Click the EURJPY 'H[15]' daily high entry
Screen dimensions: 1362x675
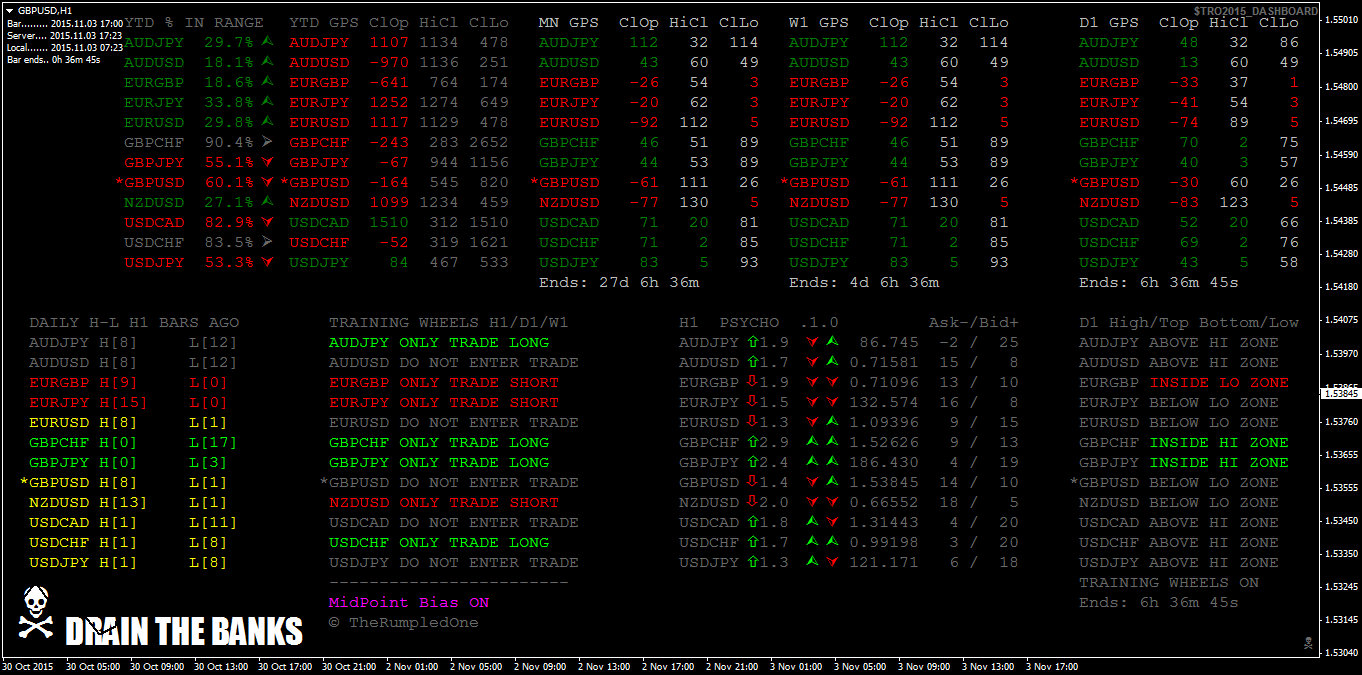124,402
